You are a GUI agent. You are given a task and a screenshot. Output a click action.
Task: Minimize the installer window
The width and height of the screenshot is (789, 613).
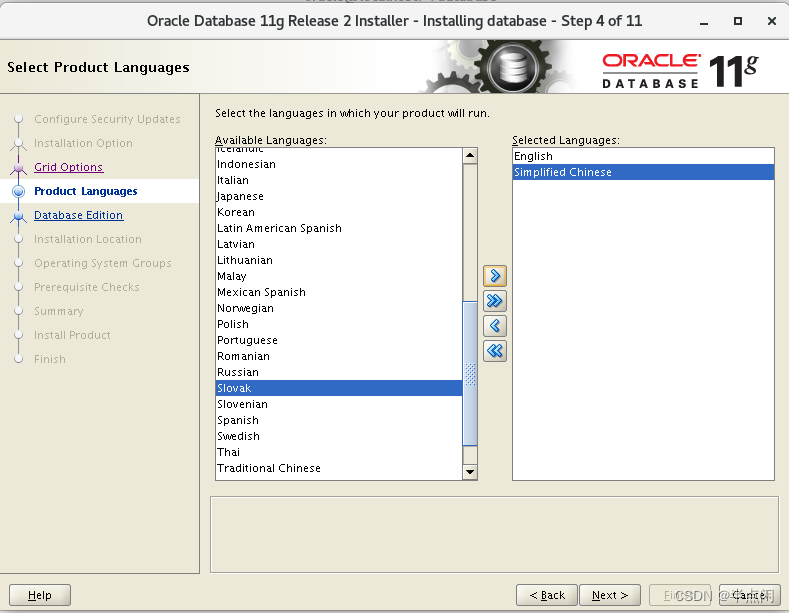tap(704, 22)
